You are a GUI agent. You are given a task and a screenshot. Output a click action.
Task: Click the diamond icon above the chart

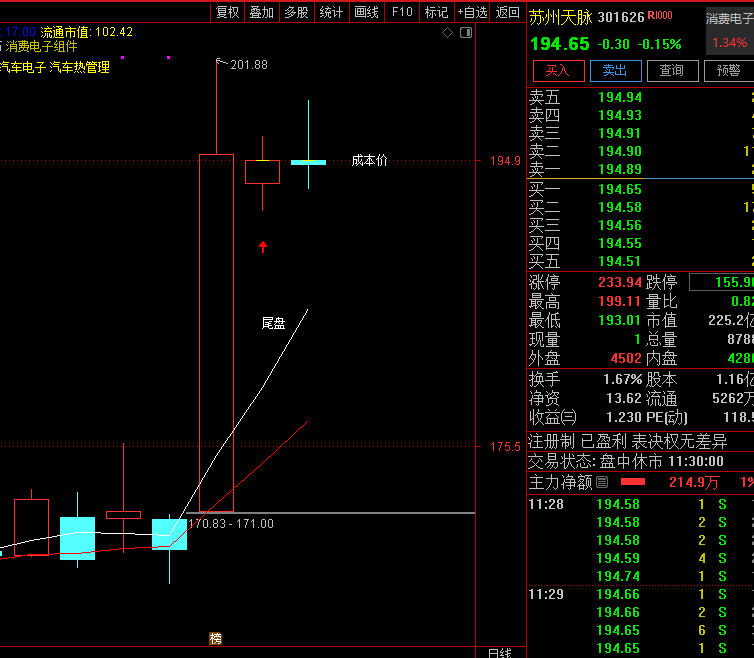click(448, 33)
